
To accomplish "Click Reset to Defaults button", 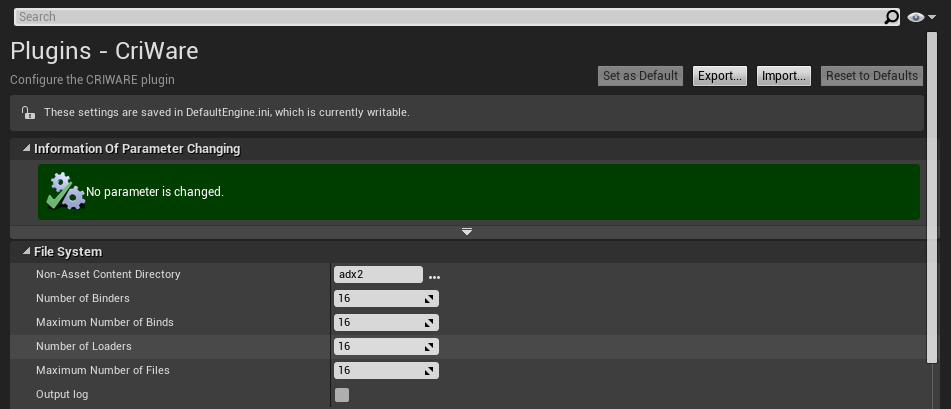I will point(872,76).
